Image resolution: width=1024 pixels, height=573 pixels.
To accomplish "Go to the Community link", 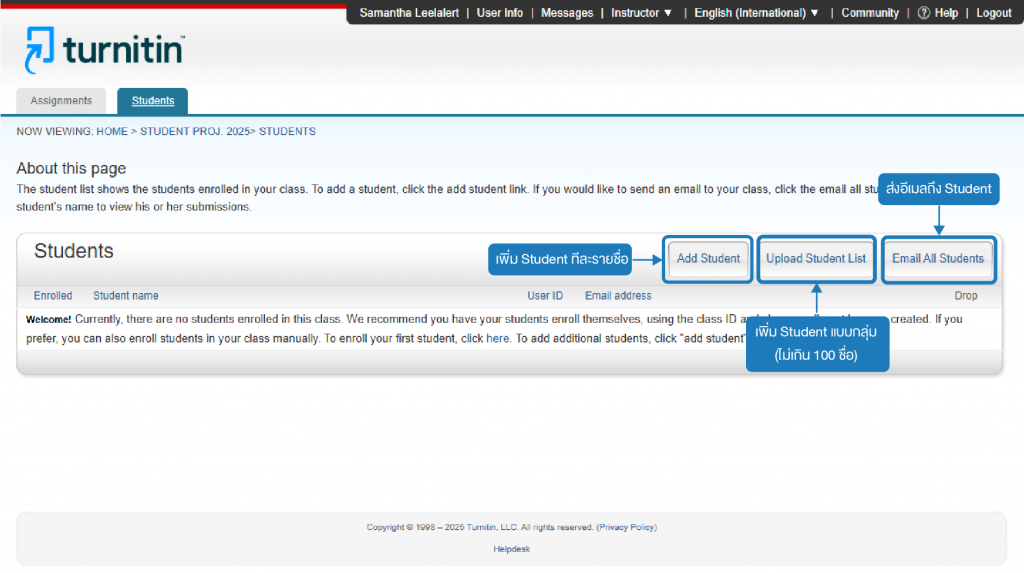I will click(x=870, y=13).
